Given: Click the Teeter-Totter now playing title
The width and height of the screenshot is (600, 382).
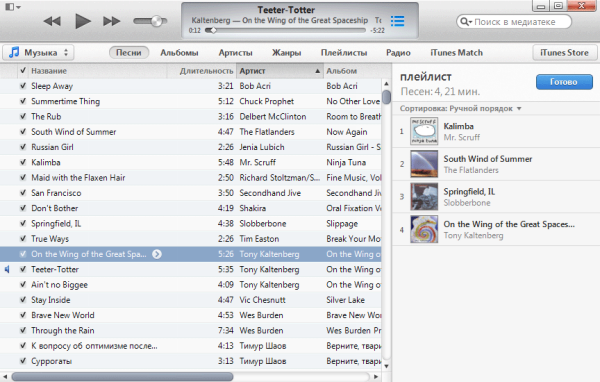Looking at the screenshot, I should click(286, 10).
